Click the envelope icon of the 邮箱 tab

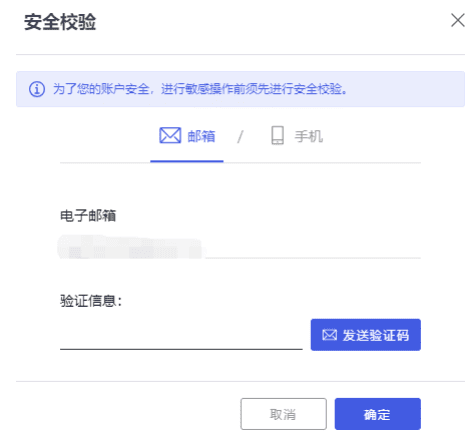click(170, 135)
